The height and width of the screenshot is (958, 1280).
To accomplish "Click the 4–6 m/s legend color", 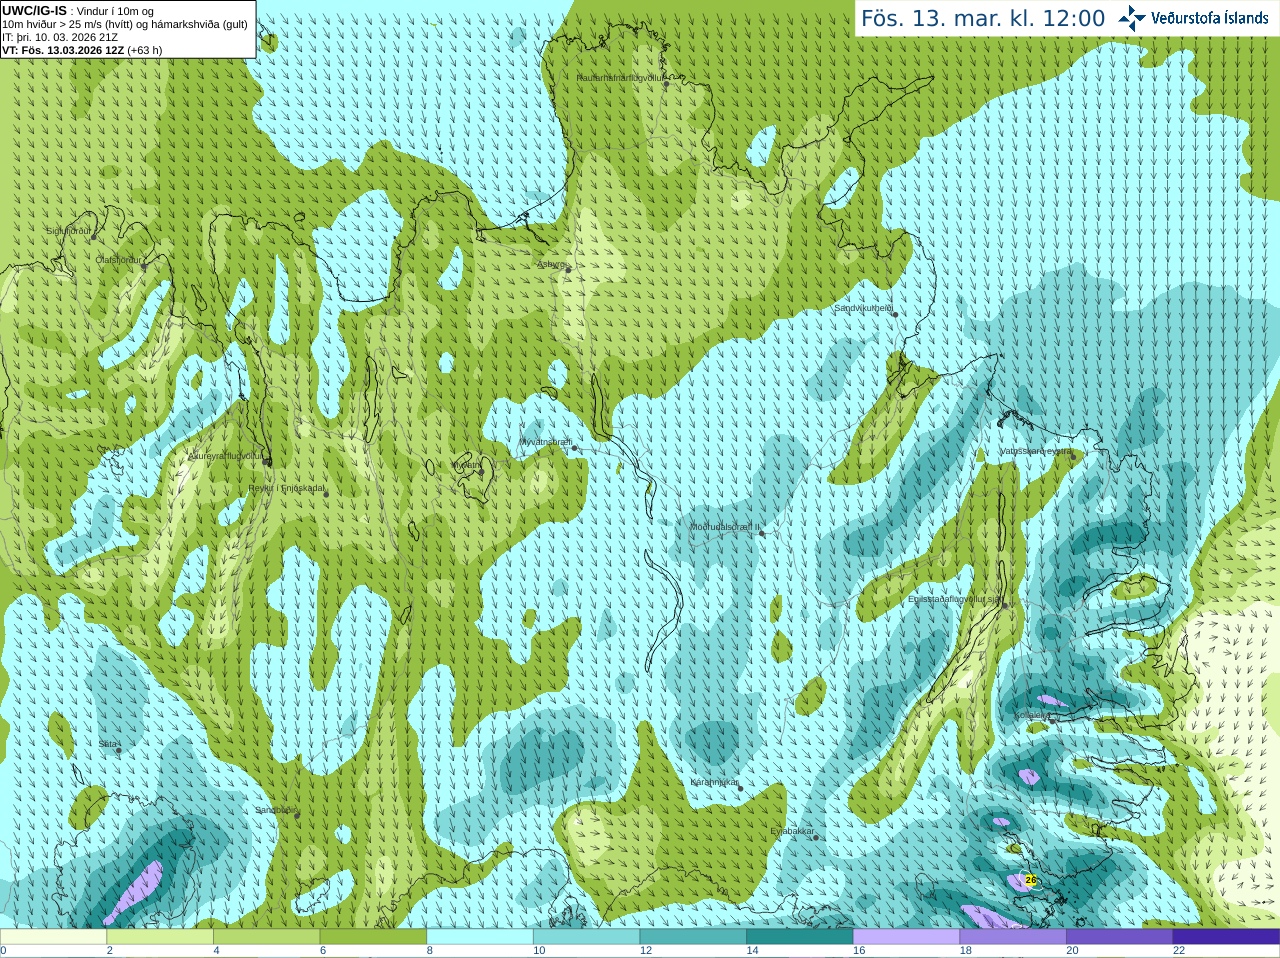I will click(x=266, y=937).
